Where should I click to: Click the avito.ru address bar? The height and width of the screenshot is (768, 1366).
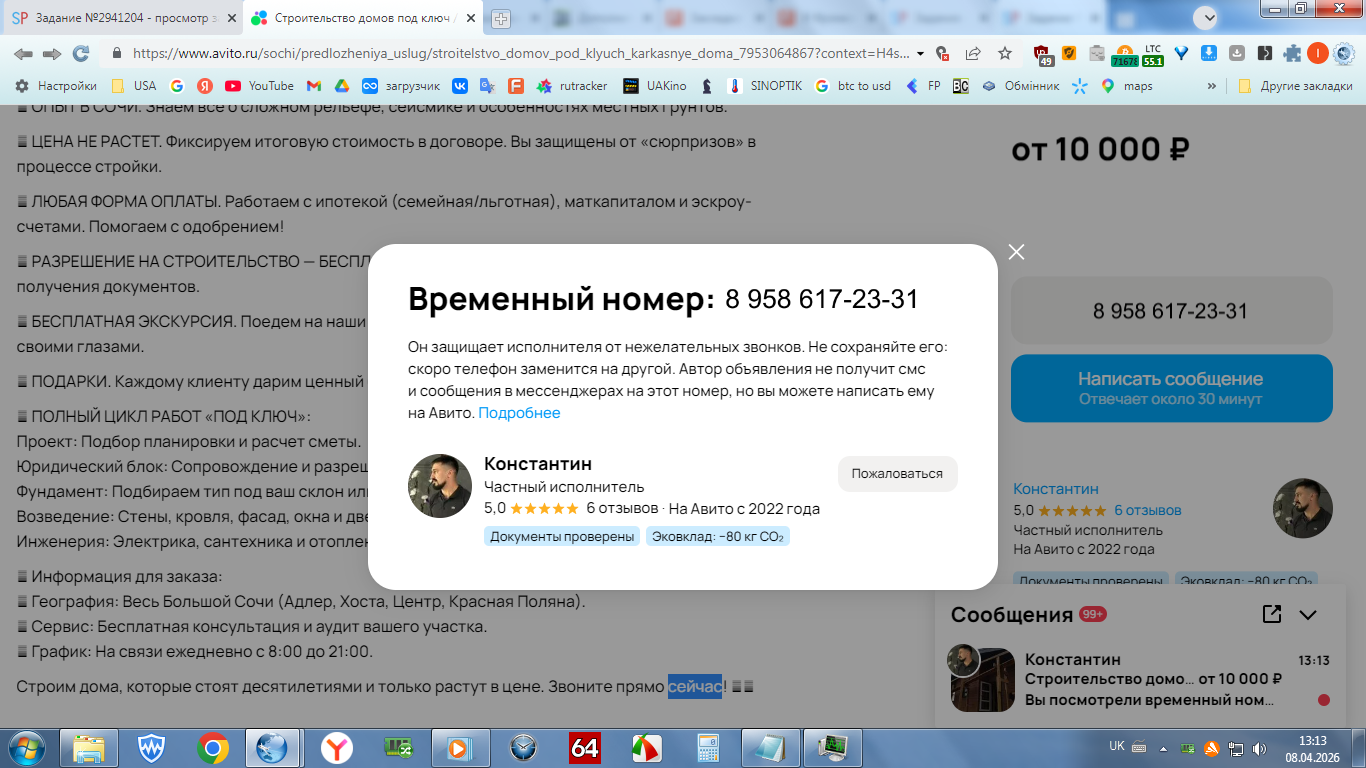tap(518, 54)
